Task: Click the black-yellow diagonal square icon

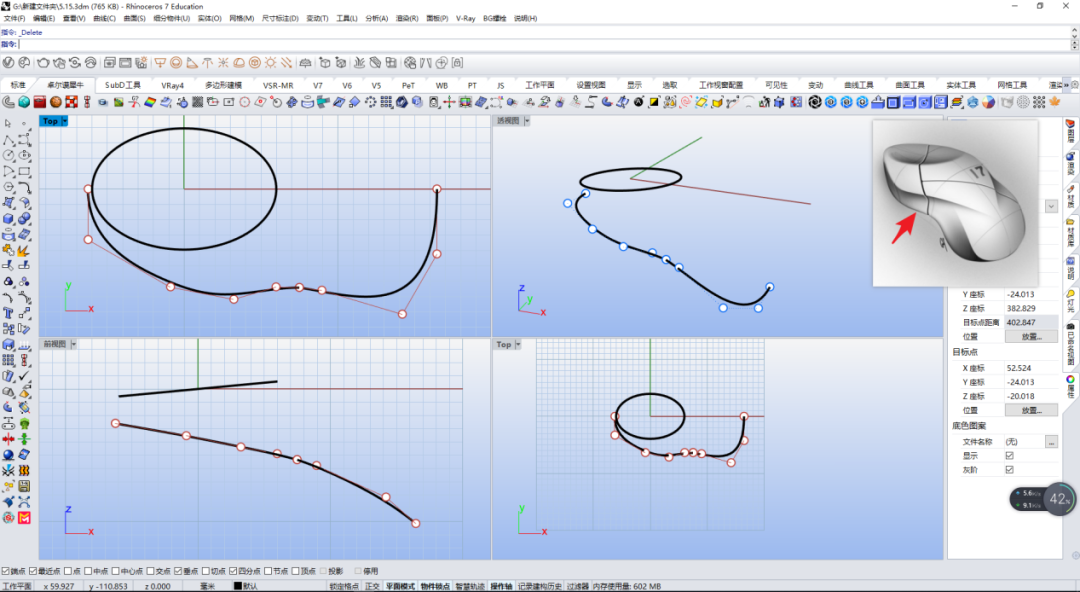Action: pyautogui.click(x=654, y=102)
